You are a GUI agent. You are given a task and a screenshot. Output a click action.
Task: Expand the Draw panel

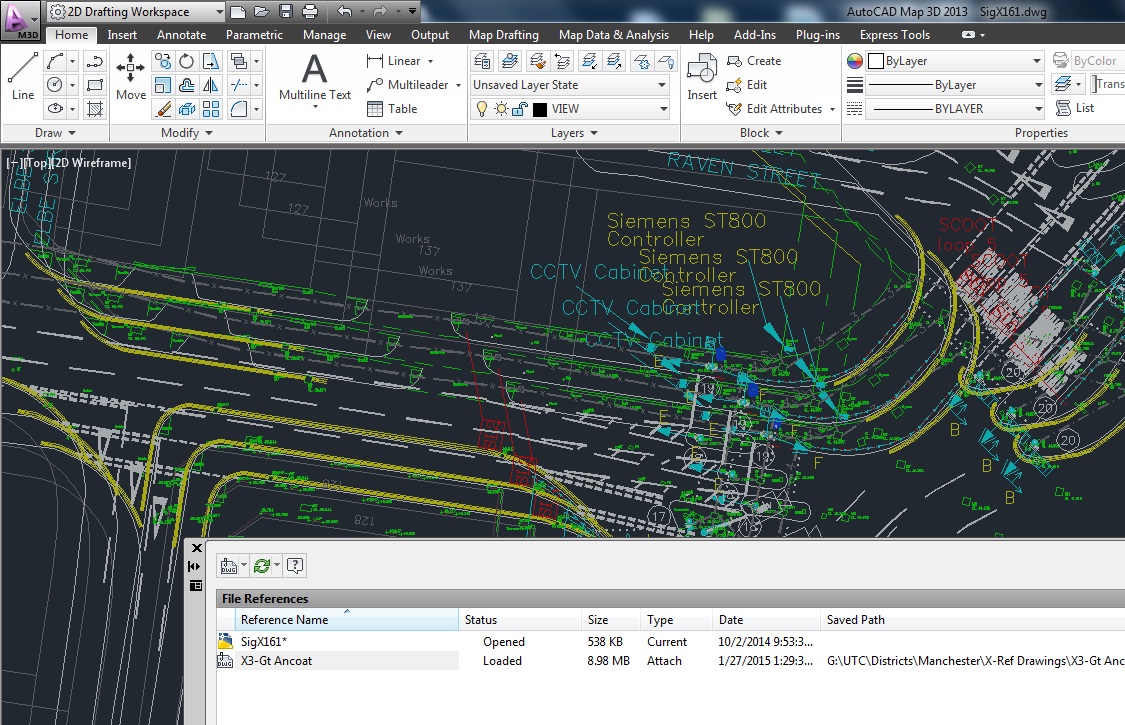55,133
